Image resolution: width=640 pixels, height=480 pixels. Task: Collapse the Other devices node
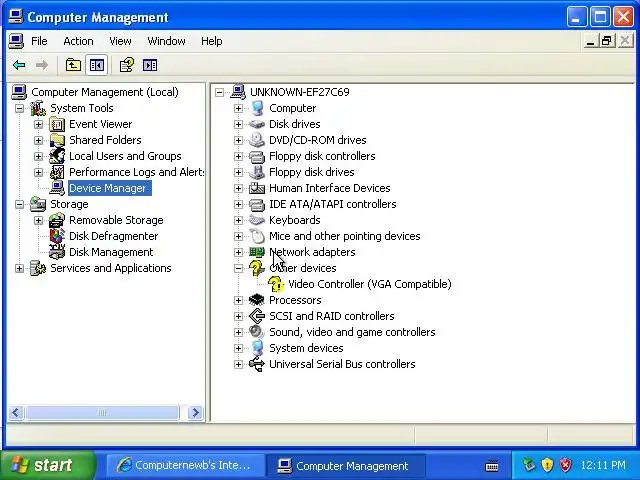[238, 268]
